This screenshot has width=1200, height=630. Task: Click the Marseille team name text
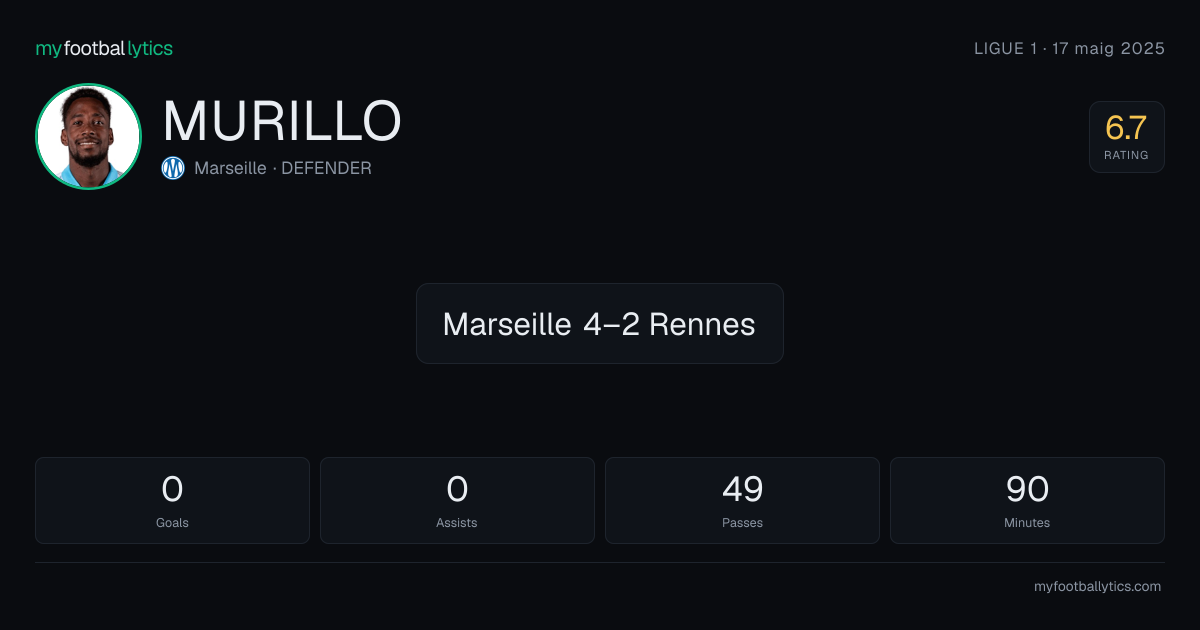pos(230,168)
